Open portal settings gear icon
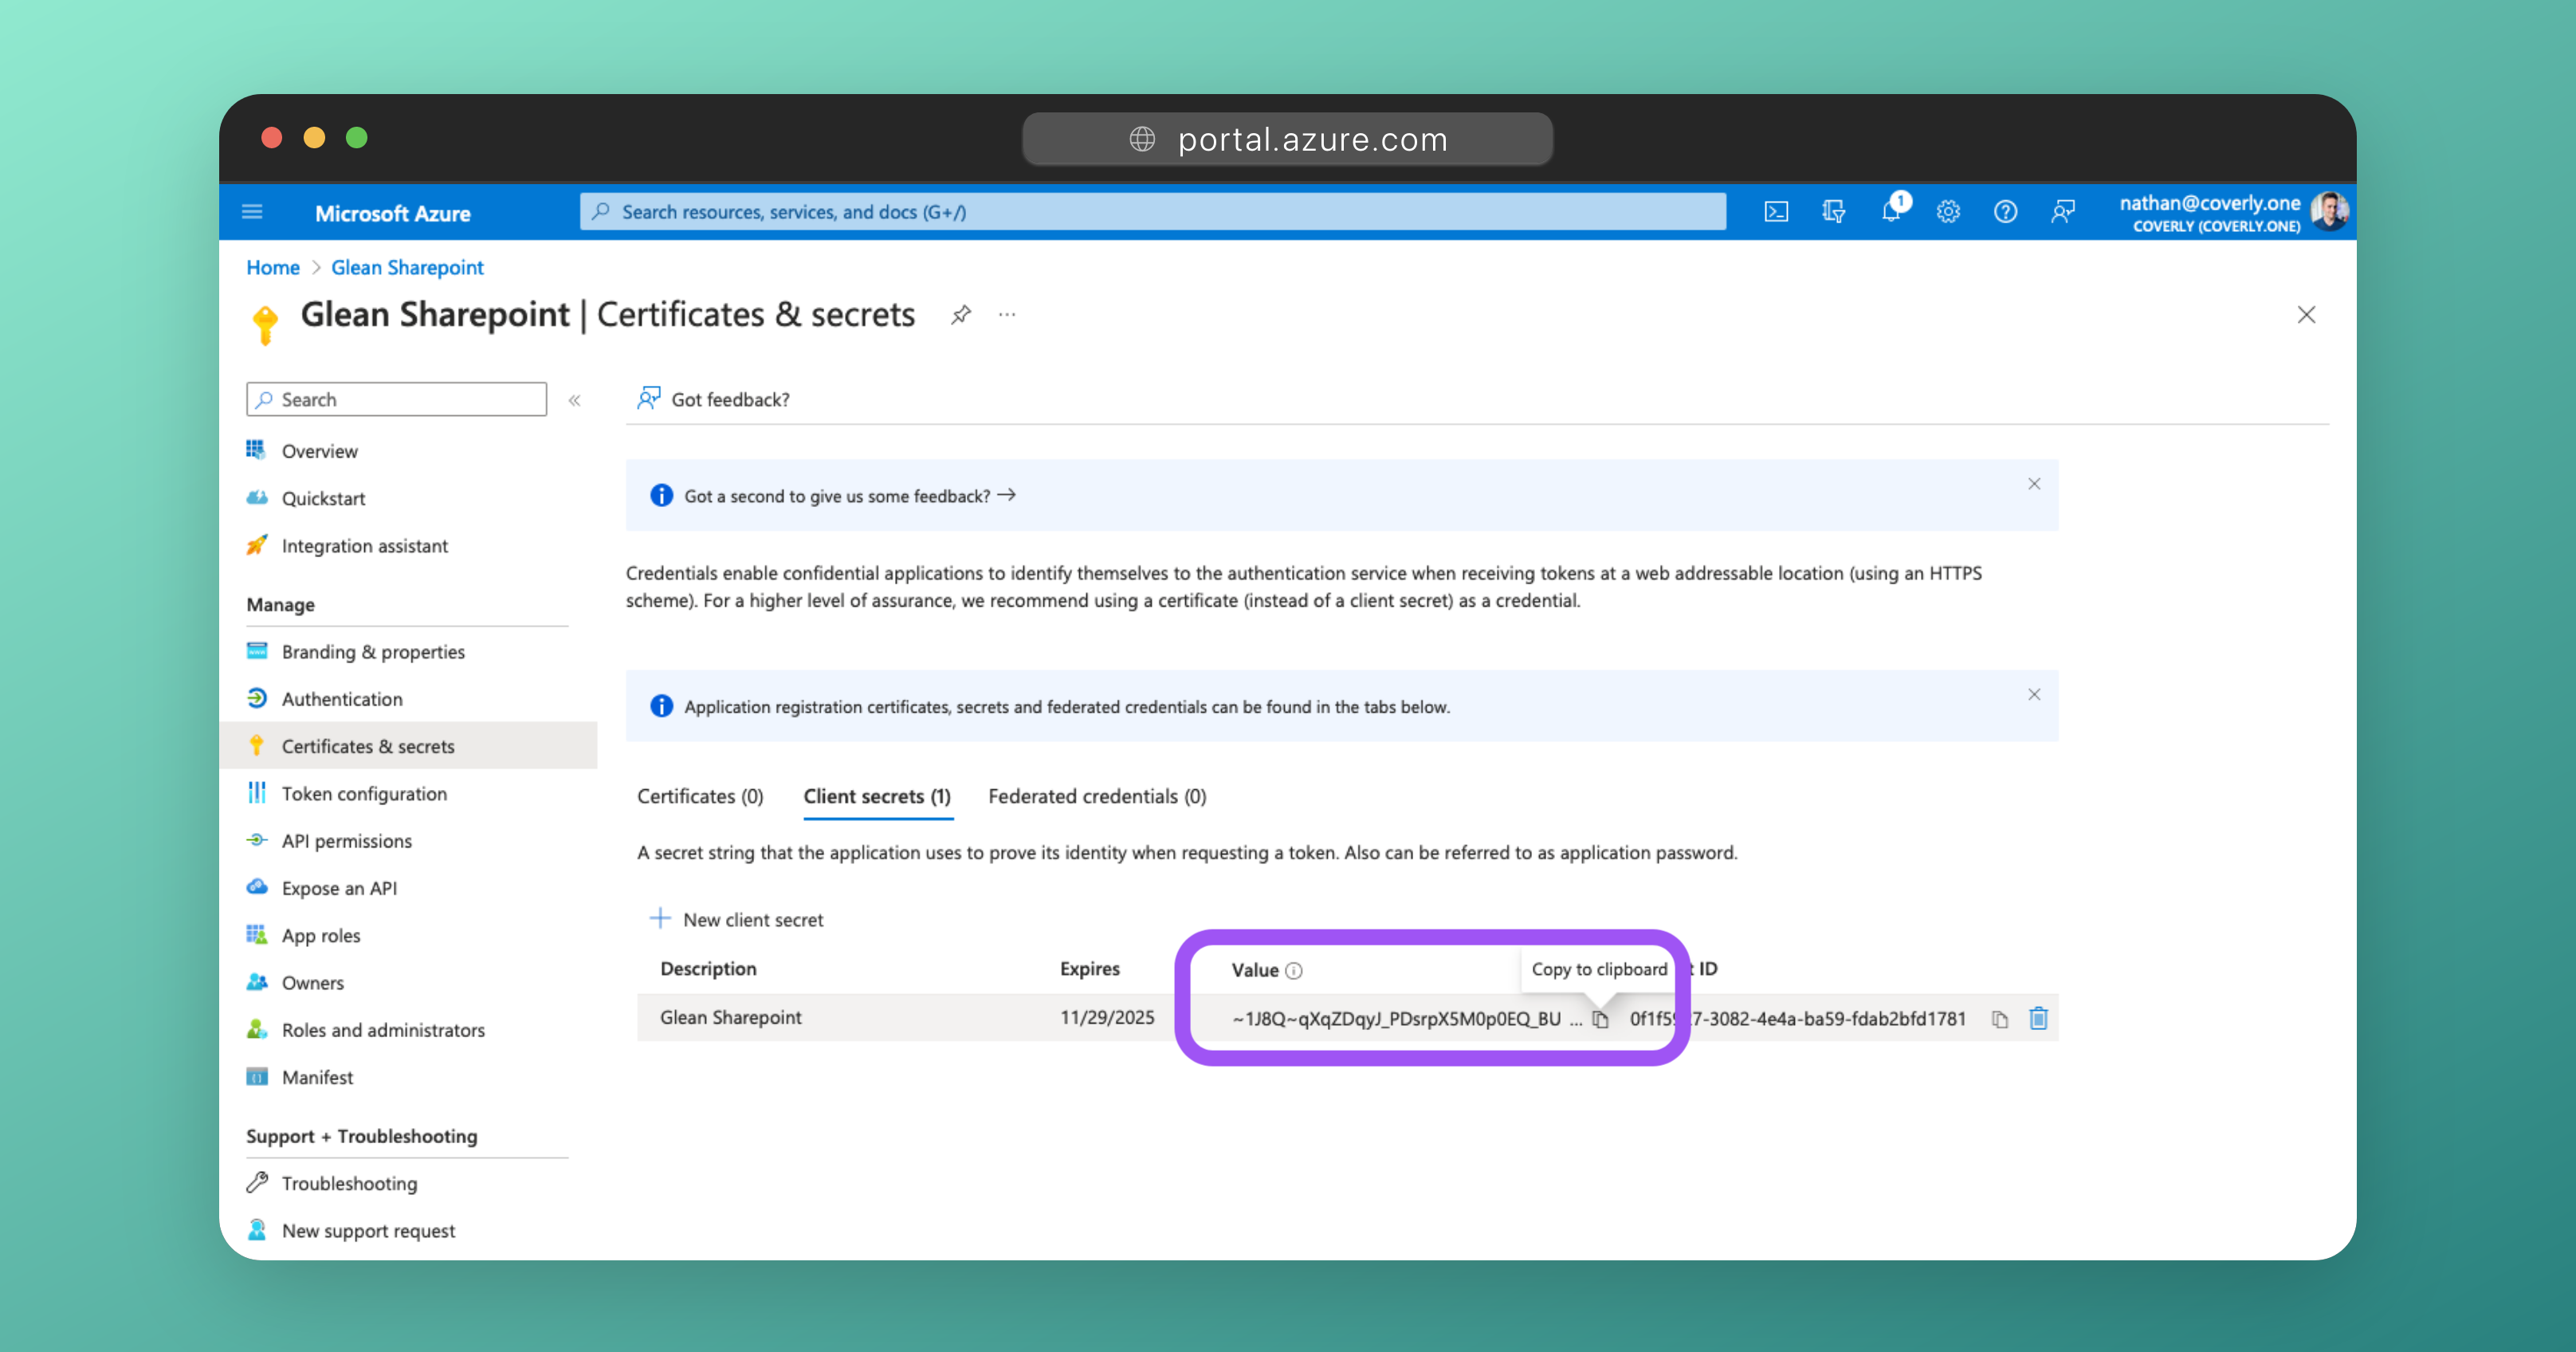This screenshot has width=2576, height=1352. pyautogui.click(x=1948, y=212)
